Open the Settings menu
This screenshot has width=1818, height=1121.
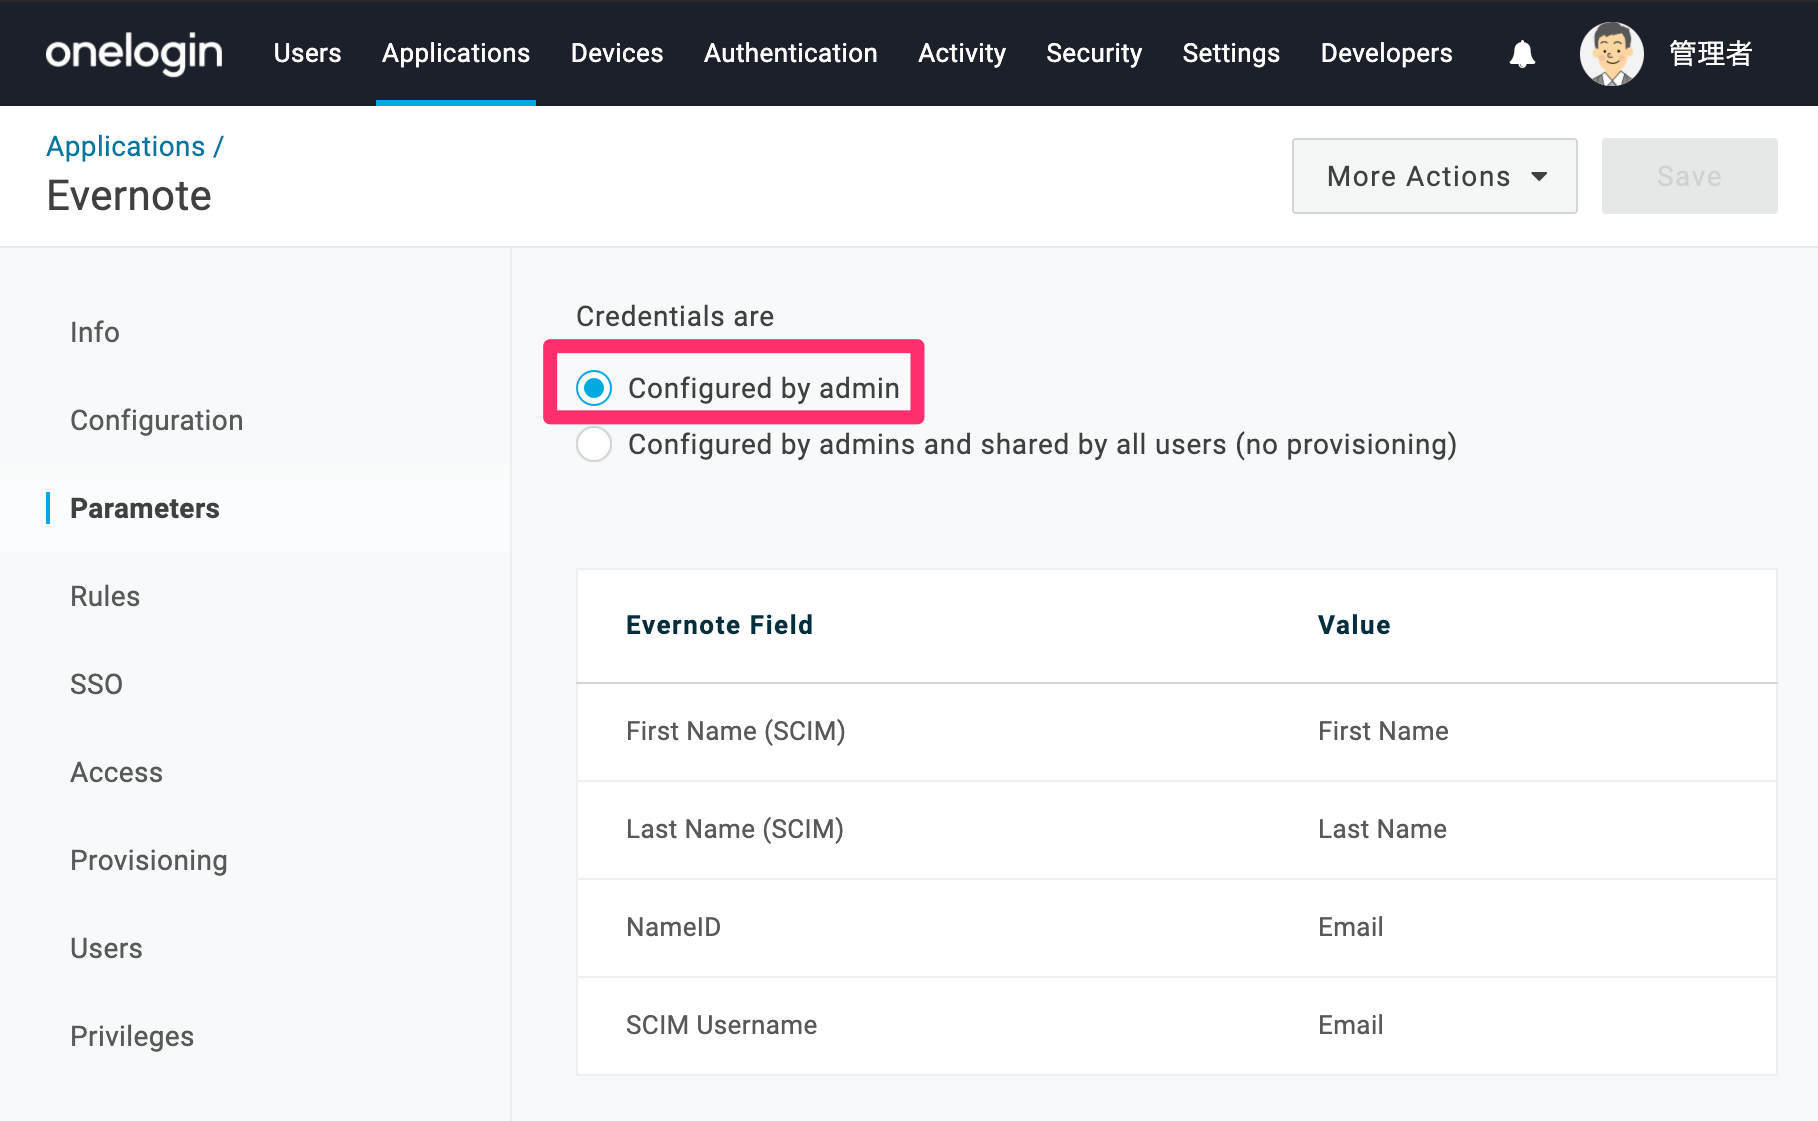click(x=1231, y=53)
